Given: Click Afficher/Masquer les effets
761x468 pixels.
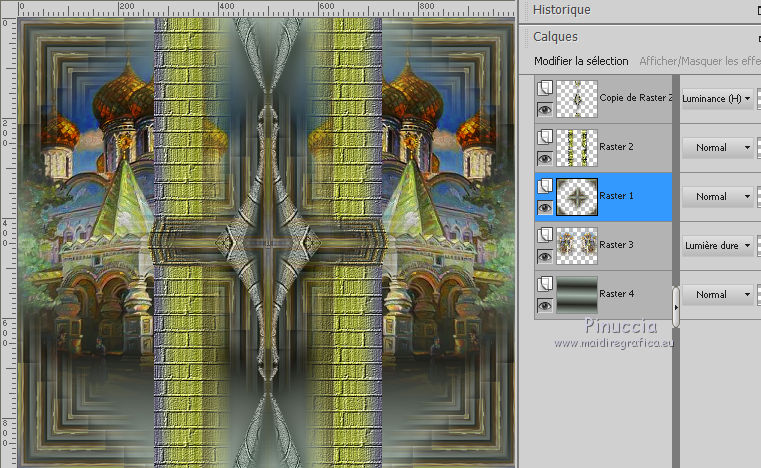Looking at the screenshot, I should [700, 61].
